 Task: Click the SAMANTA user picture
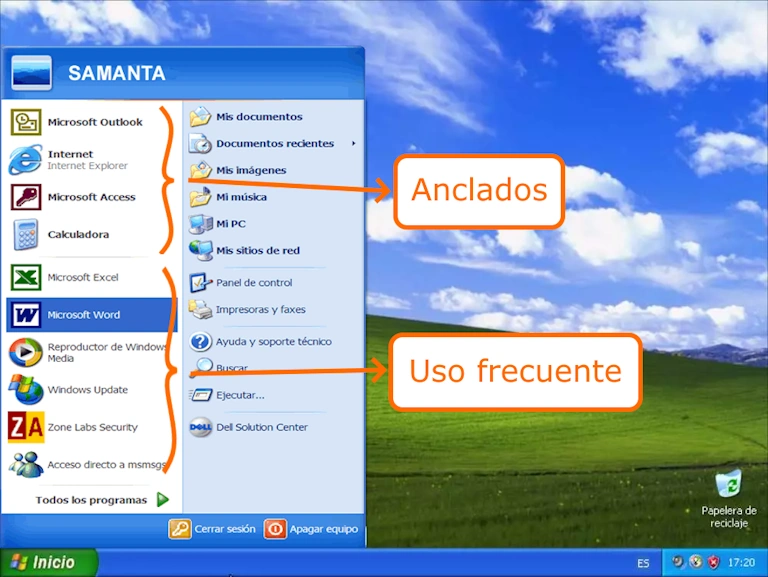coord(31,73)
